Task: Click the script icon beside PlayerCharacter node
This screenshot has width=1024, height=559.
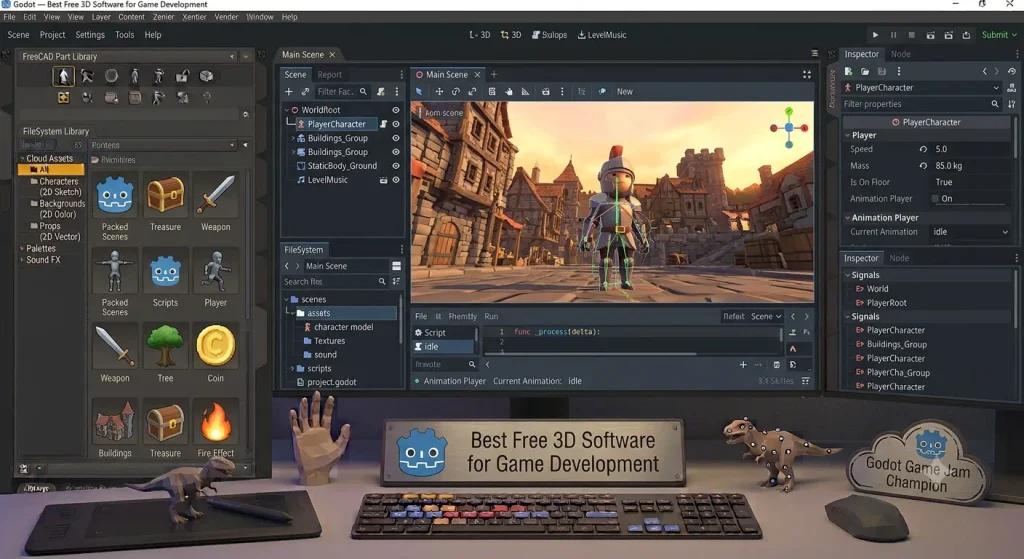Action: tap(383, 124)
